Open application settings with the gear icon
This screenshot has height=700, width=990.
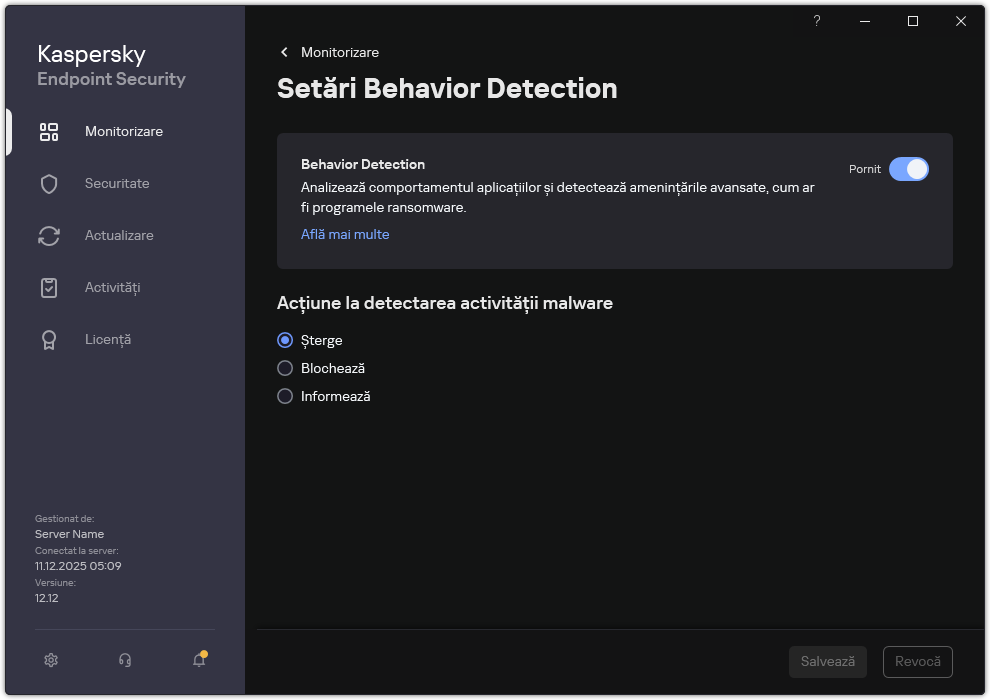[x=50, y=660]
